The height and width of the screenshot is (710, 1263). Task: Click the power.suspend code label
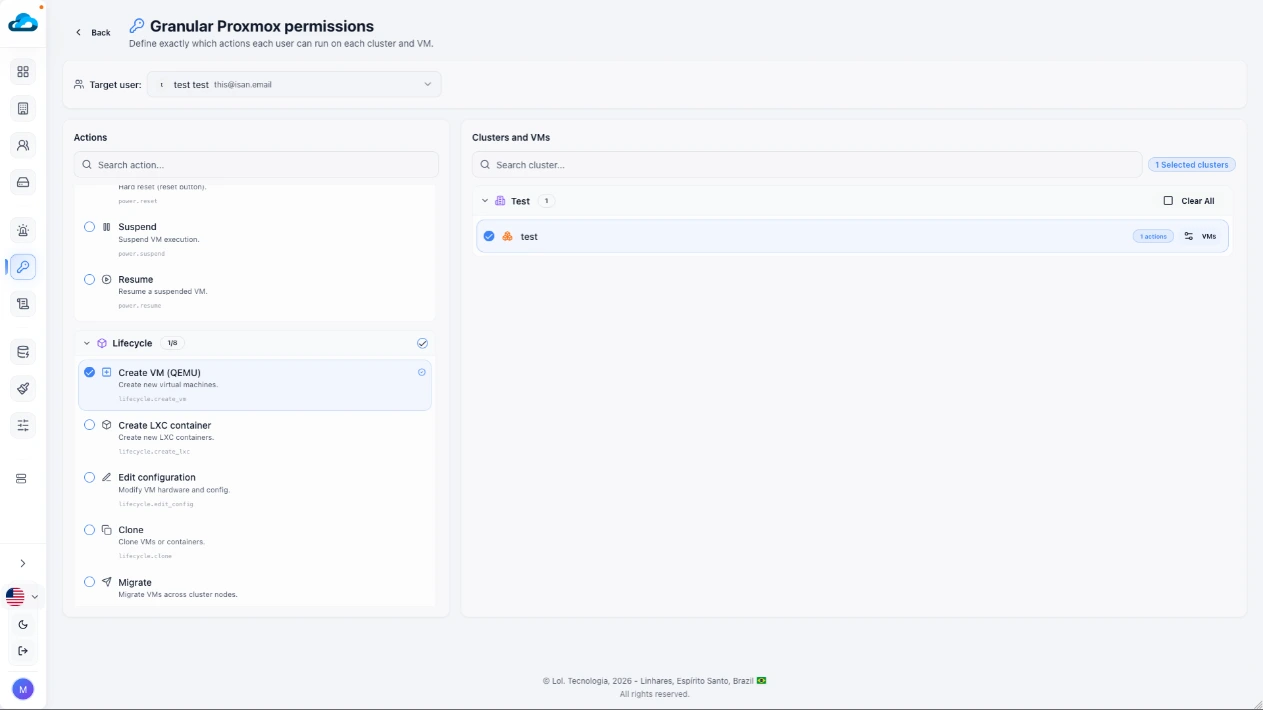pyautogui.click(x=142, y=253)
